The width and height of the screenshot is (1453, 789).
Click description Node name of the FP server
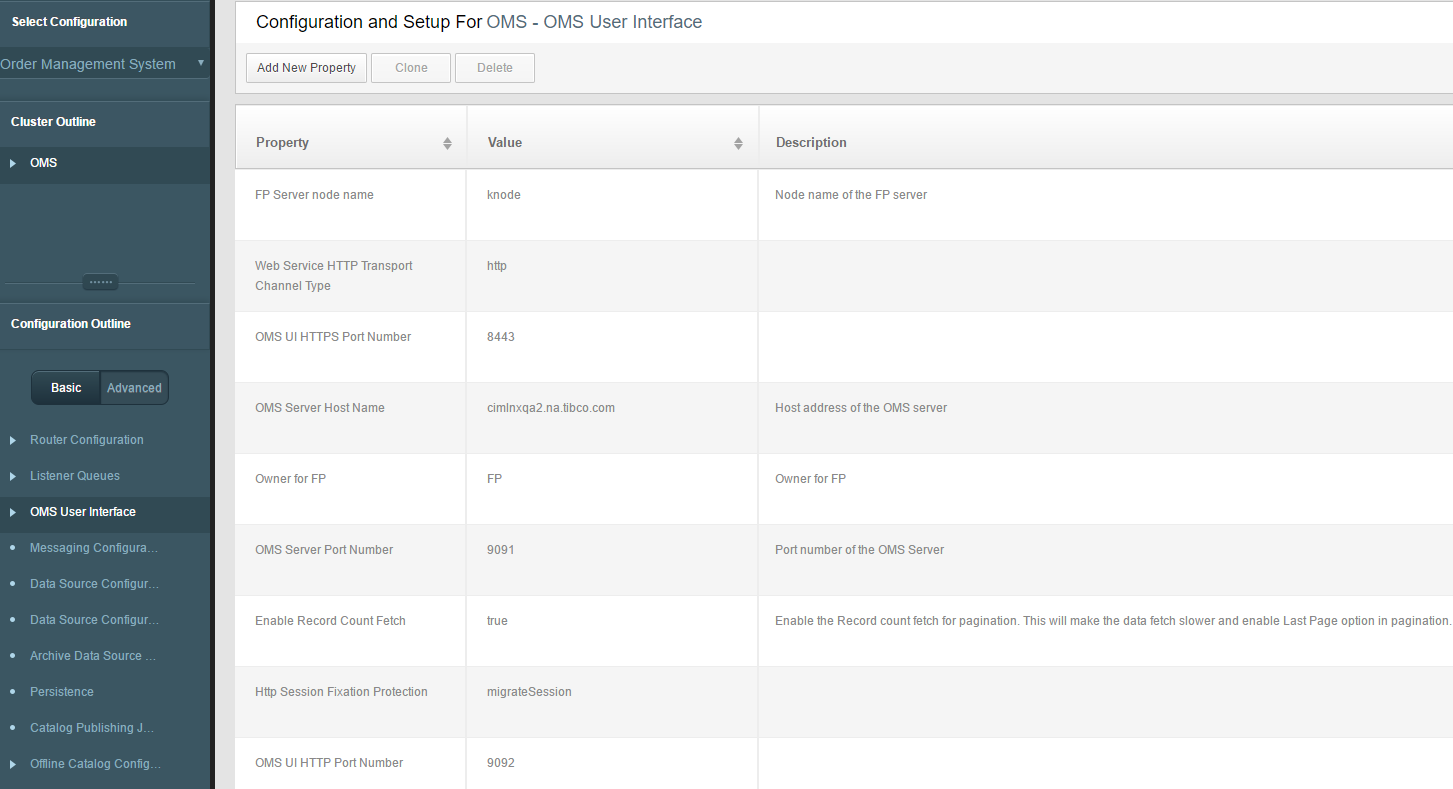pyautogui.click(x=851, y=195)
